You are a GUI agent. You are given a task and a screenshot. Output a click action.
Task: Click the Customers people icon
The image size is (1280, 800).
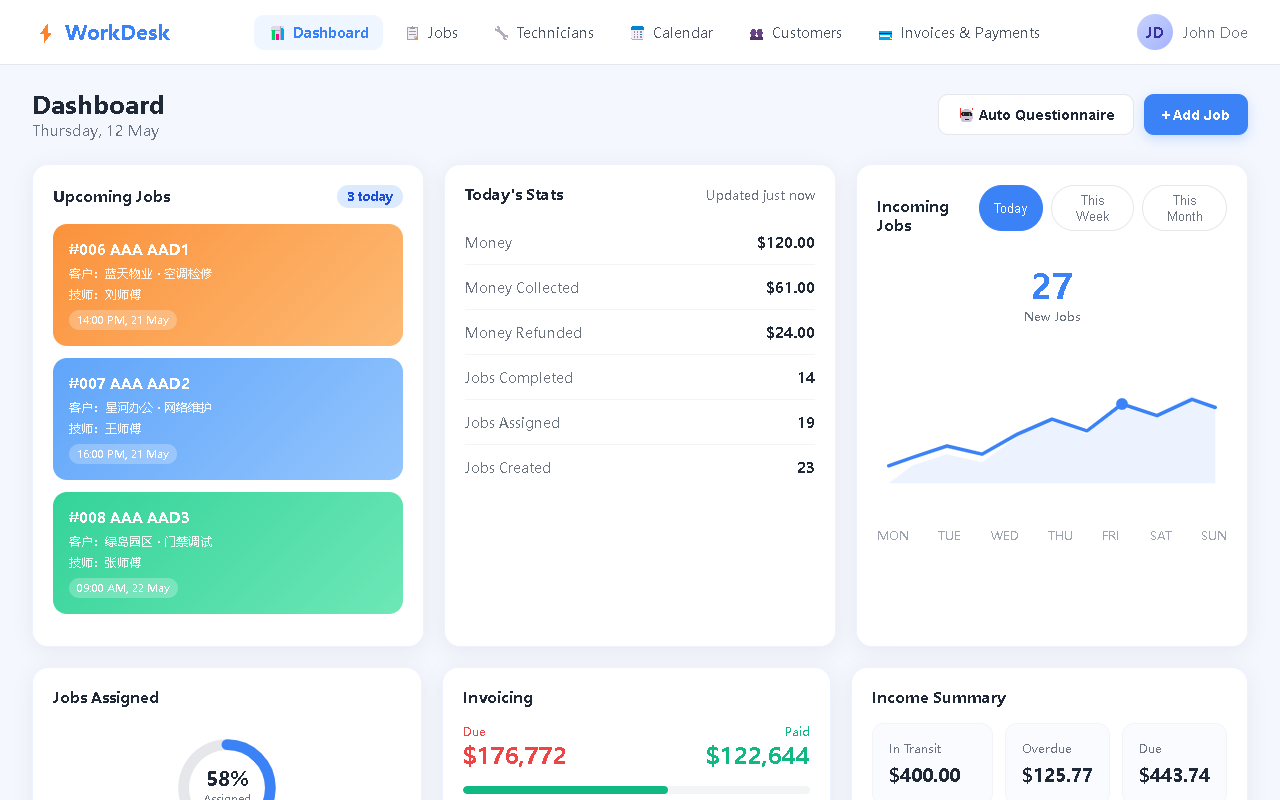[756, 33]
